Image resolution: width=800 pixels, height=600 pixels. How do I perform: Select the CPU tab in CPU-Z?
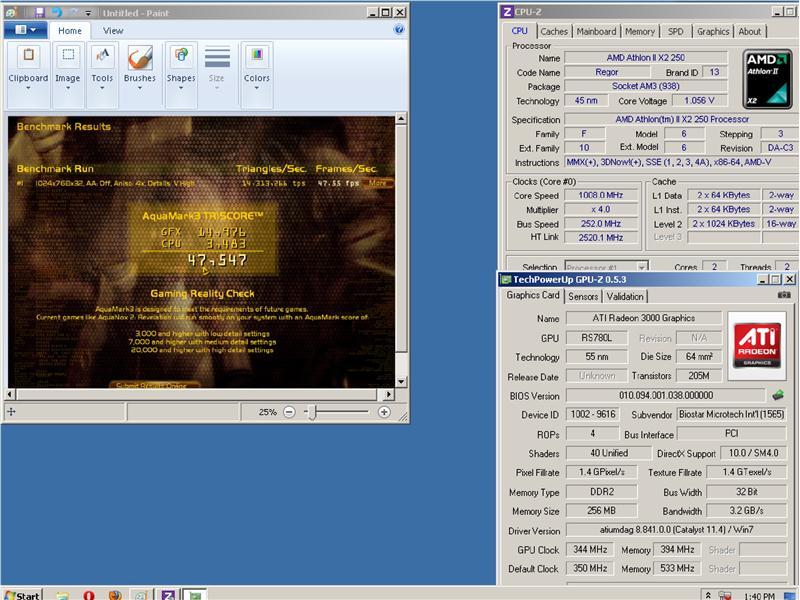pos(519,31)
